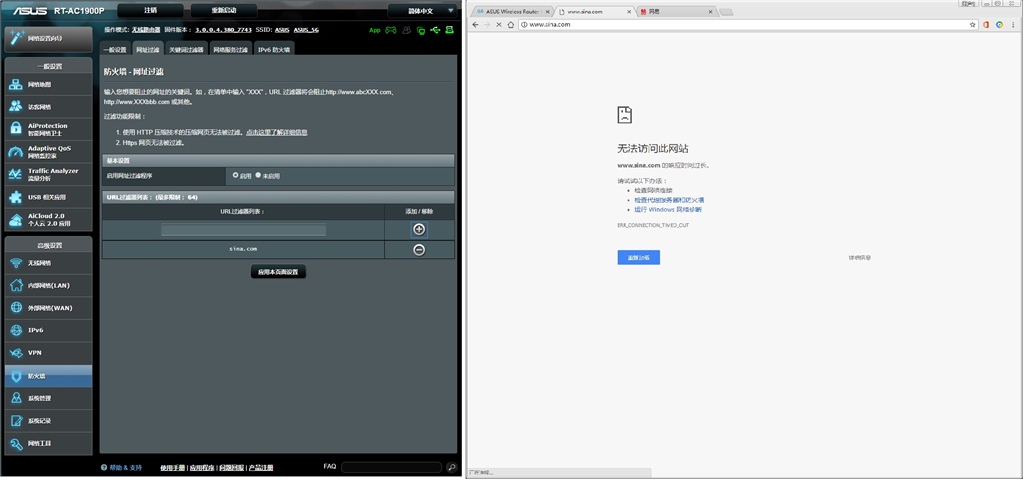This screenshot has height=480, width=1024.
Task: Open the 点击这里了解详细信息 link
Action: pos(277,132)
